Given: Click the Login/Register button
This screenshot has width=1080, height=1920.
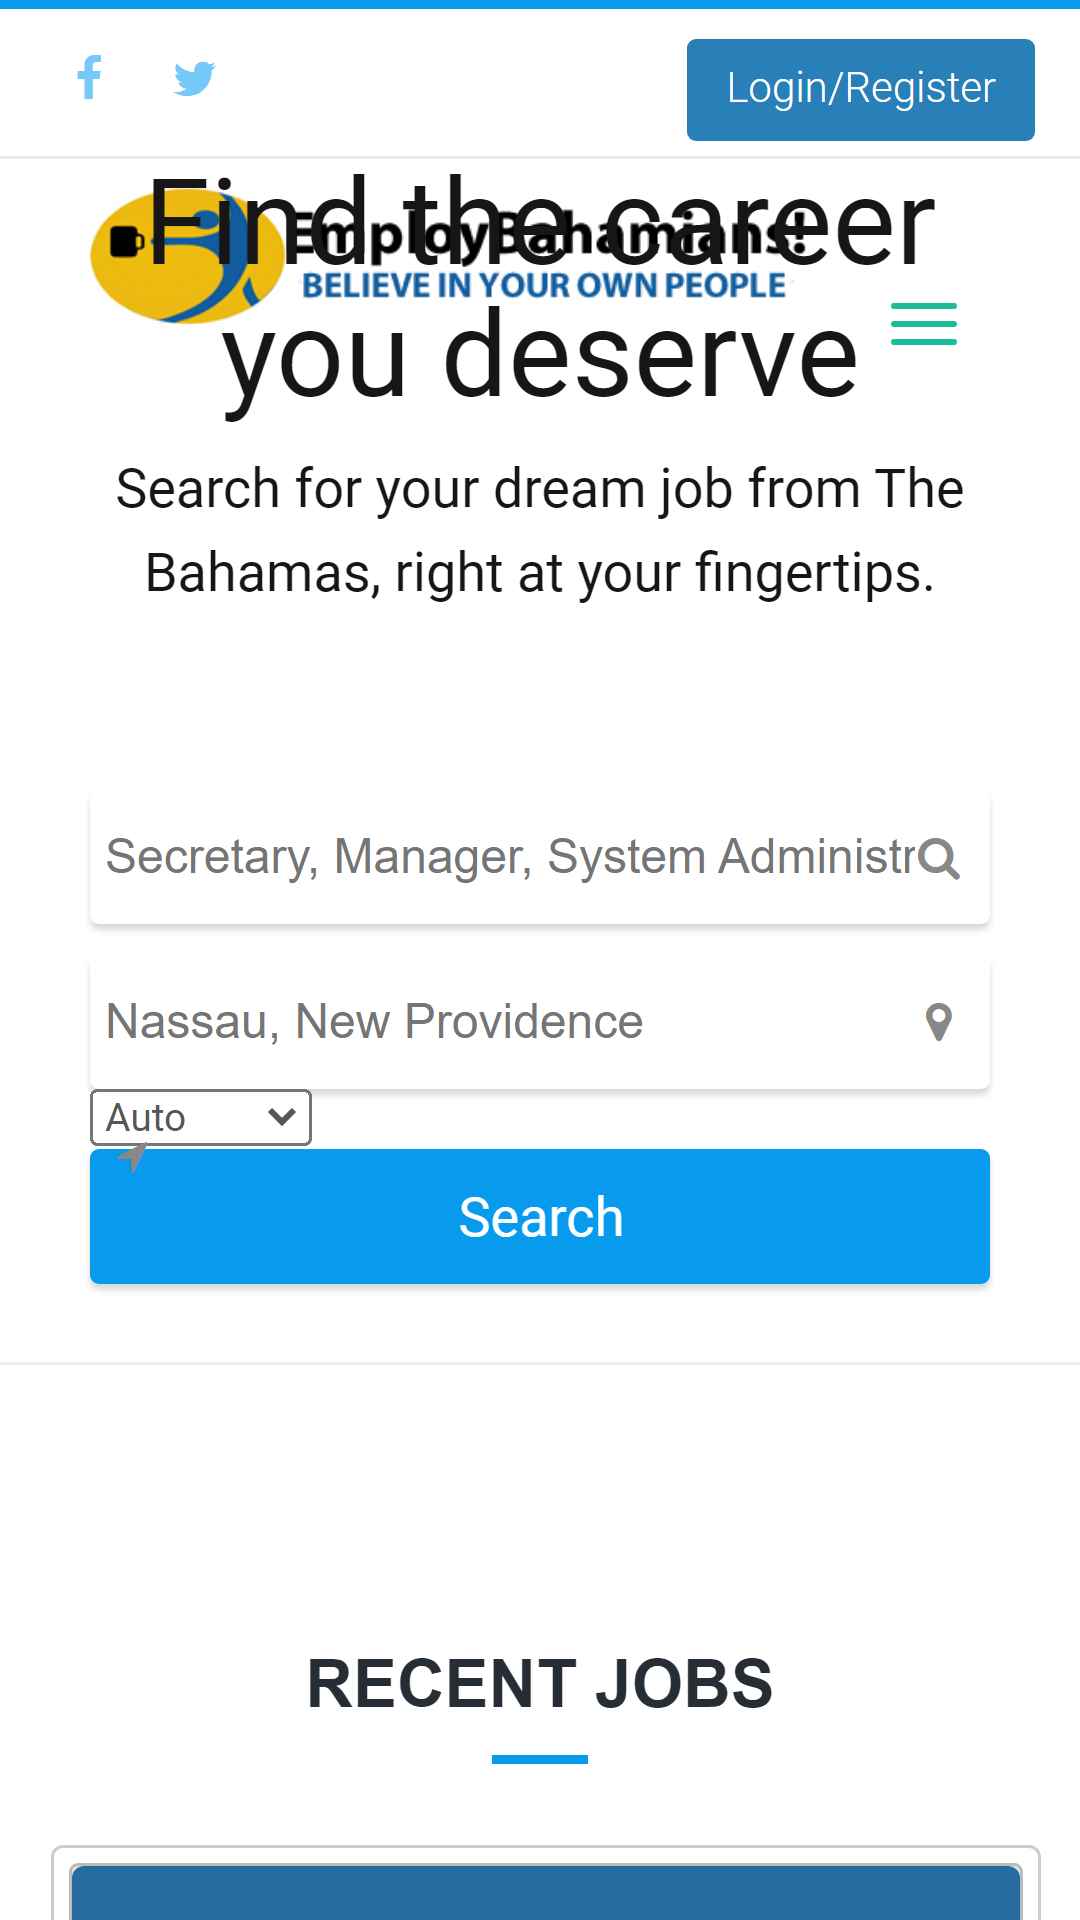Looking at the screenshot, I should point(861,90).
